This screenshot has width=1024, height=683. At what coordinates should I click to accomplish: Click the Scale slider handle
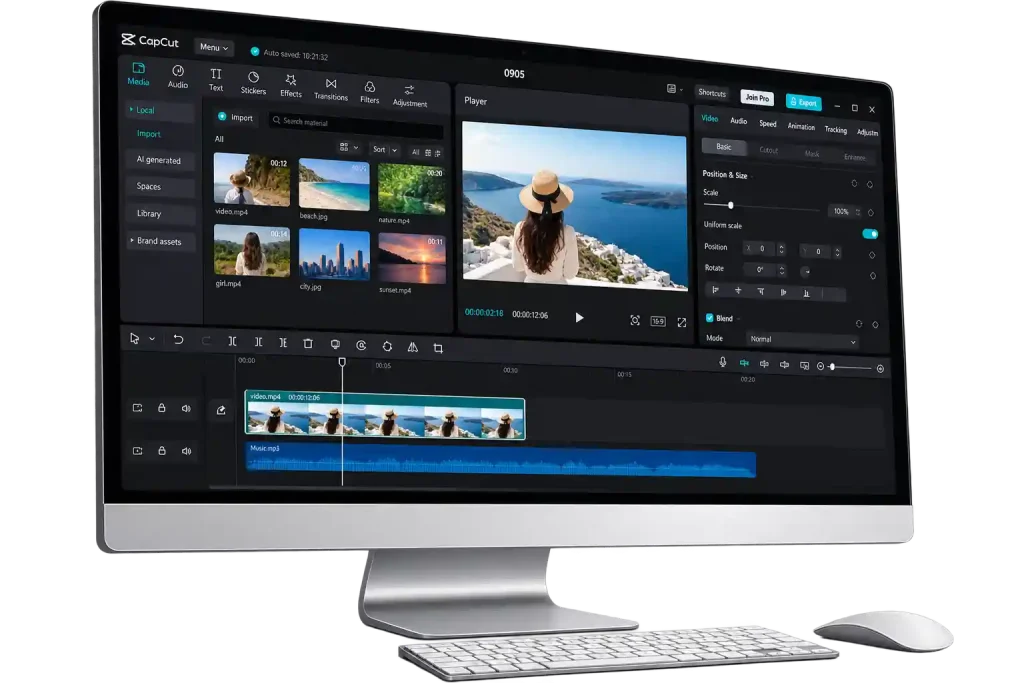[731, 205]
